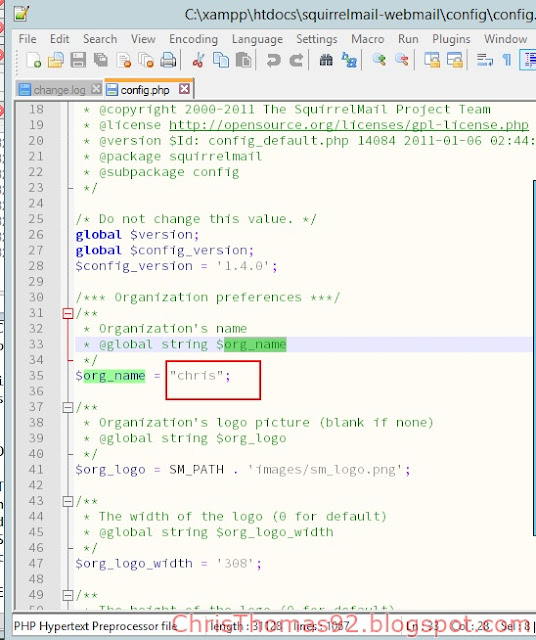Create a new file using the New toolbar icon
Screen dimensions: 536x640
33,60
